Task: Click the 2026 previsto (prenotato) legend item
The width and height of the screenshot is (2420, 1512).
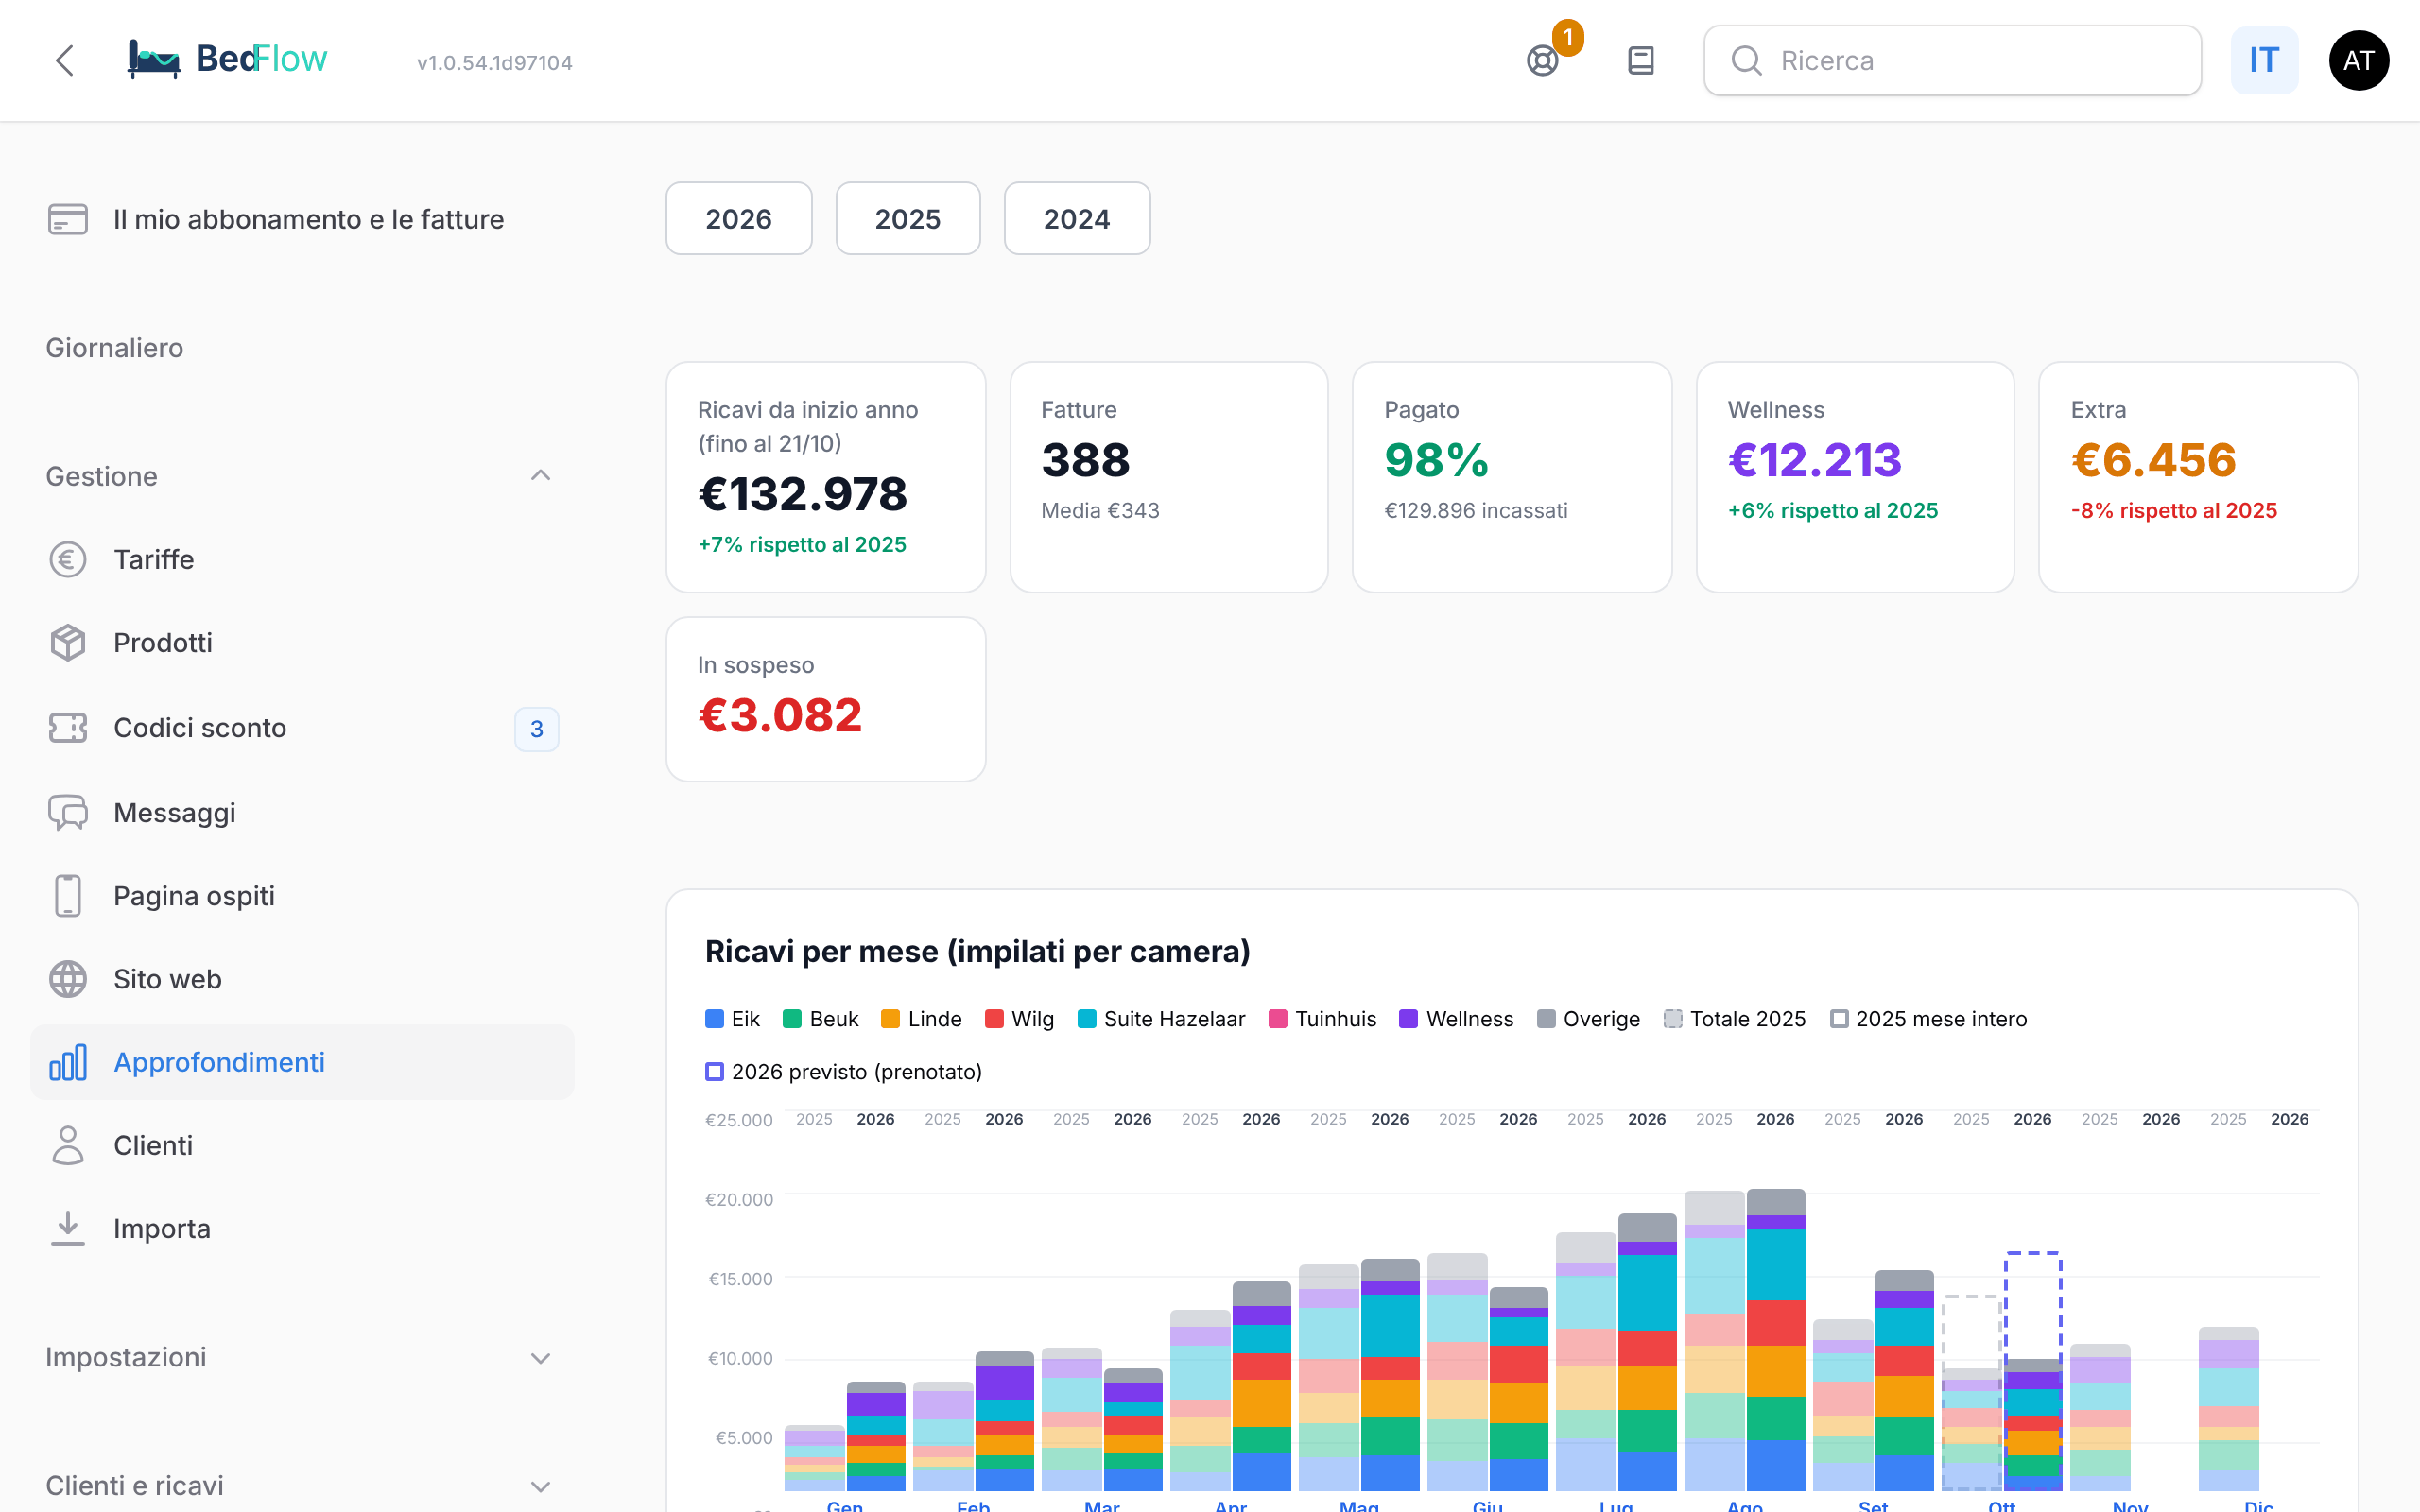Action: pyautogui.click(x=843, y=1072)
